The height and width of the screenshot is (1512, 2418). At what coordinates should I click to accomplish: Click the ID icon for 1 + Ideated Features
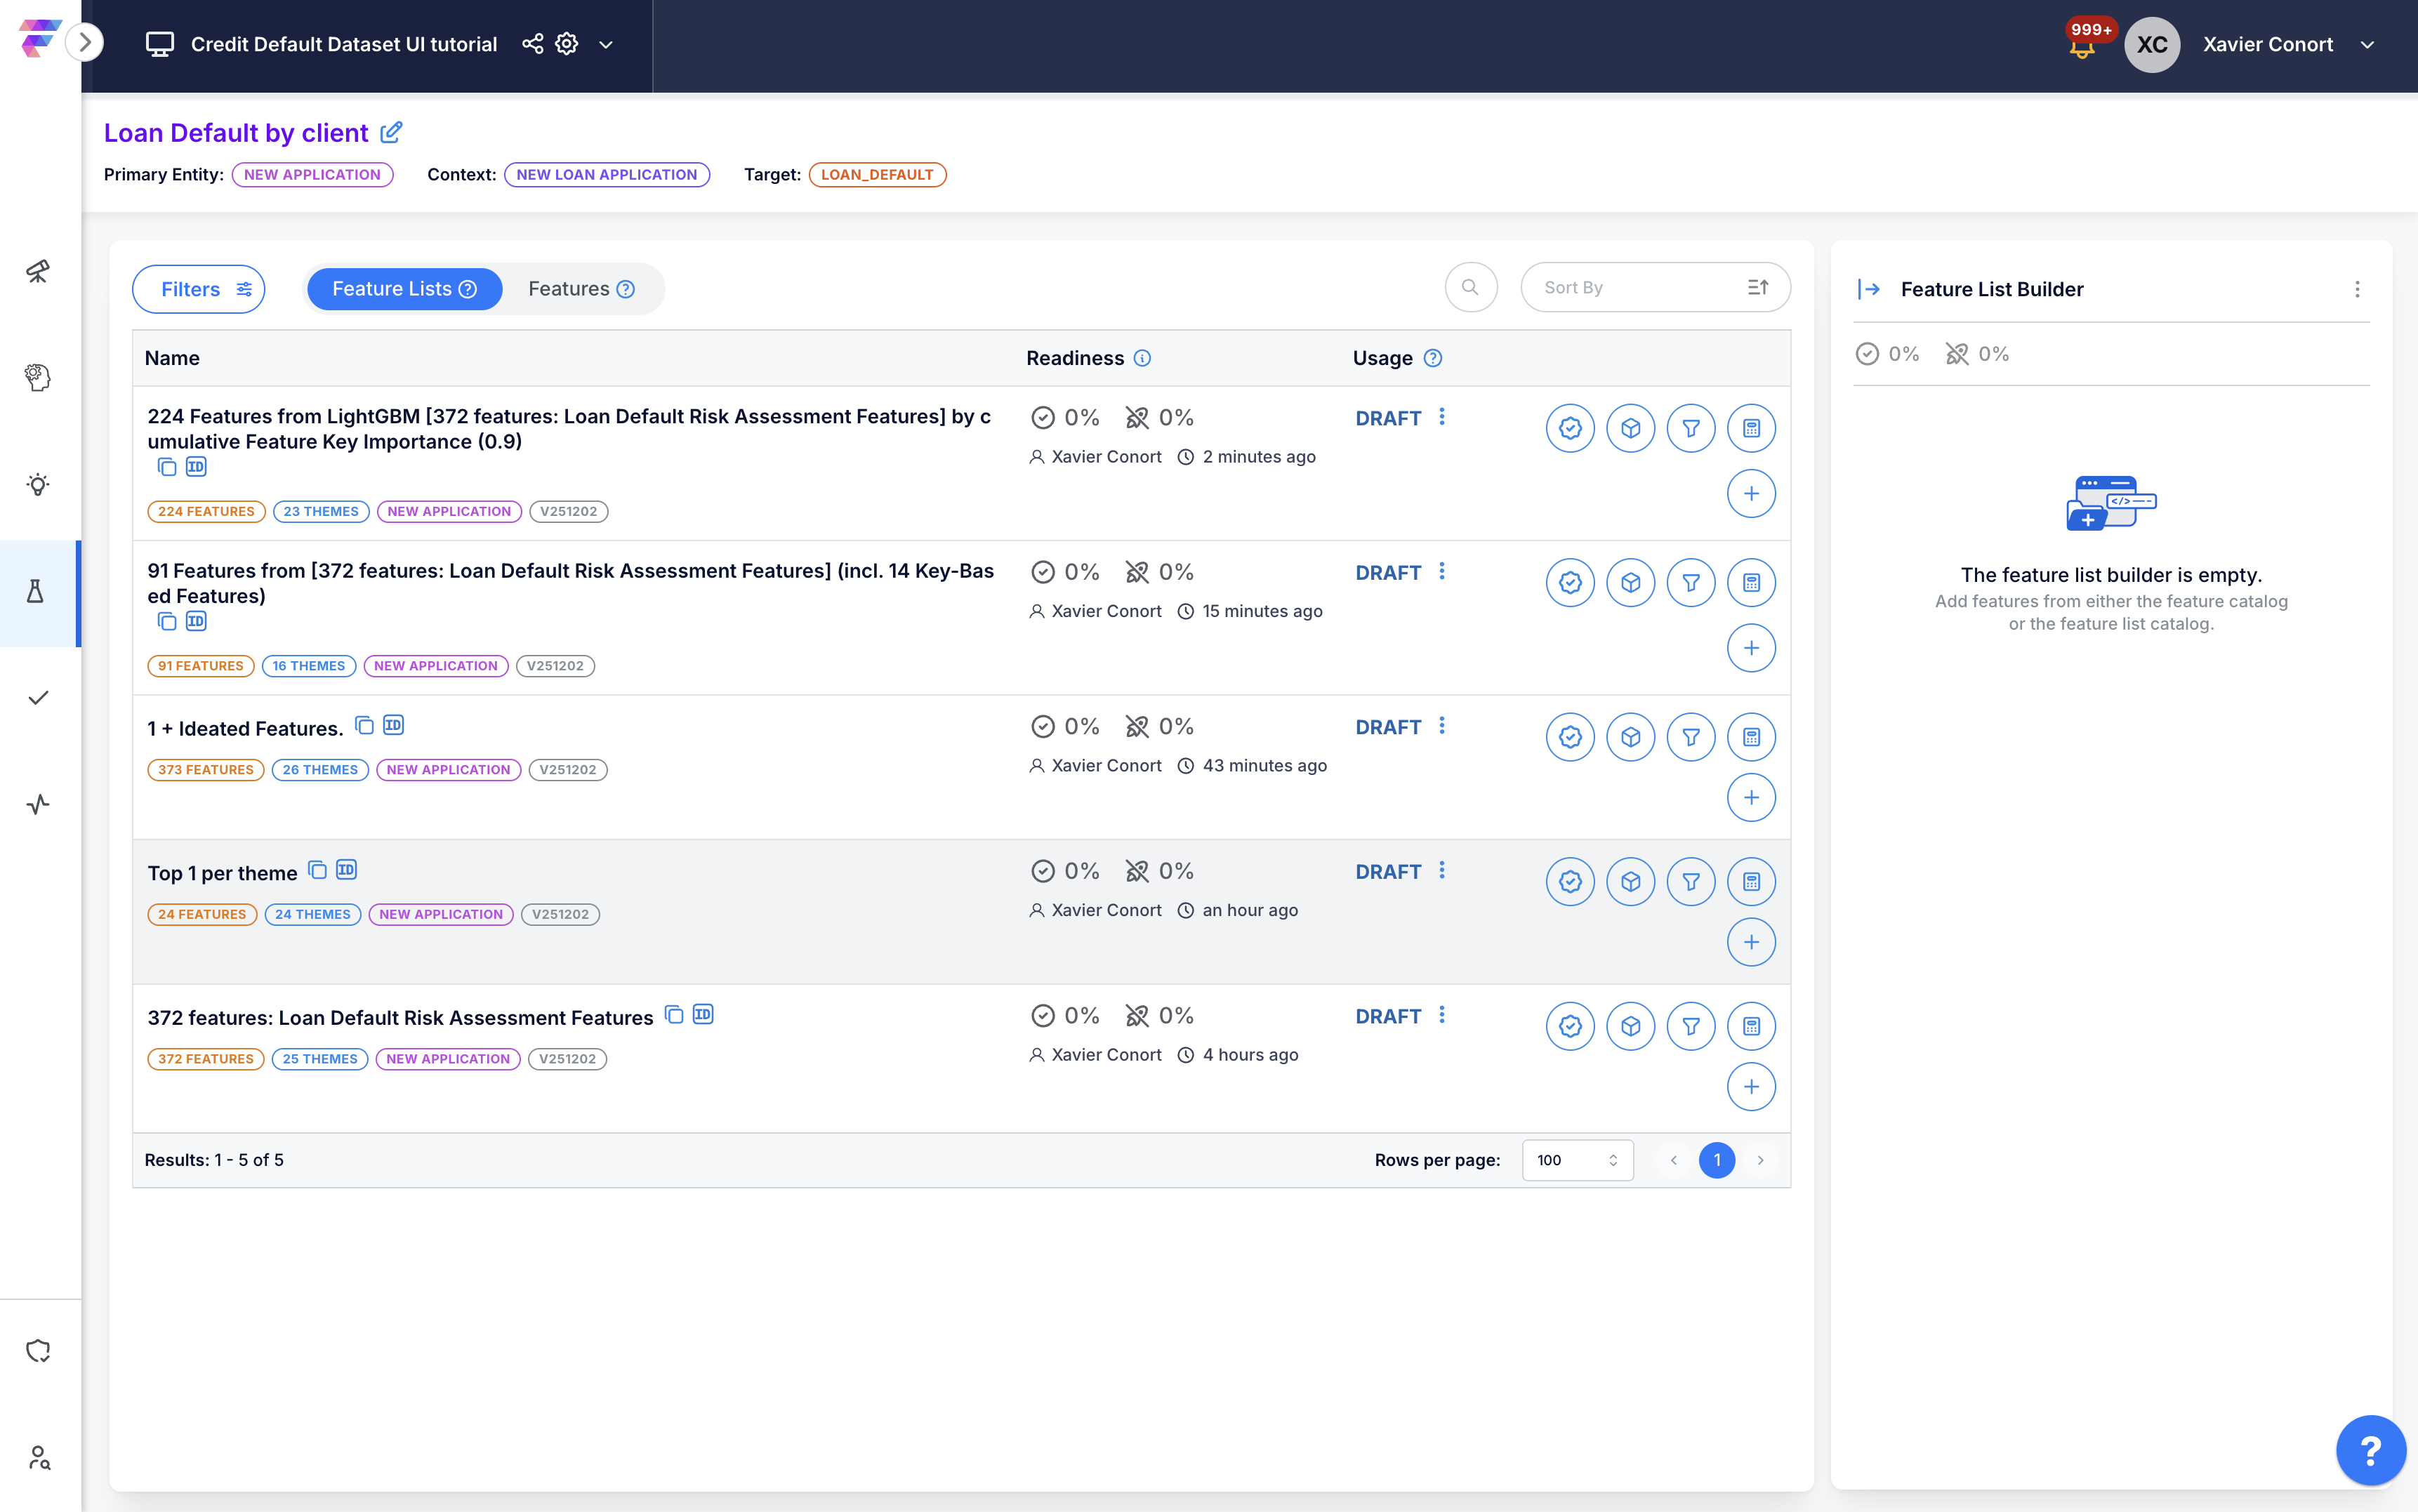[x=394, y=725]
